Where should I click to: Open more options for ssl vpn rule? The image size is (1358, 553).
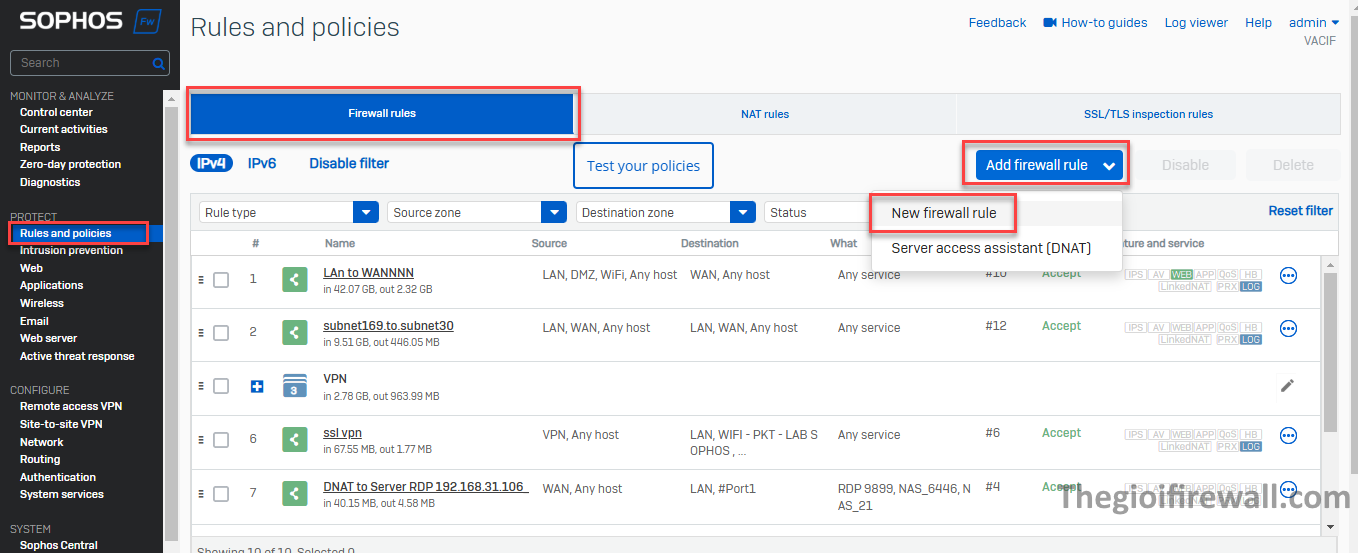pos(1288,435)
